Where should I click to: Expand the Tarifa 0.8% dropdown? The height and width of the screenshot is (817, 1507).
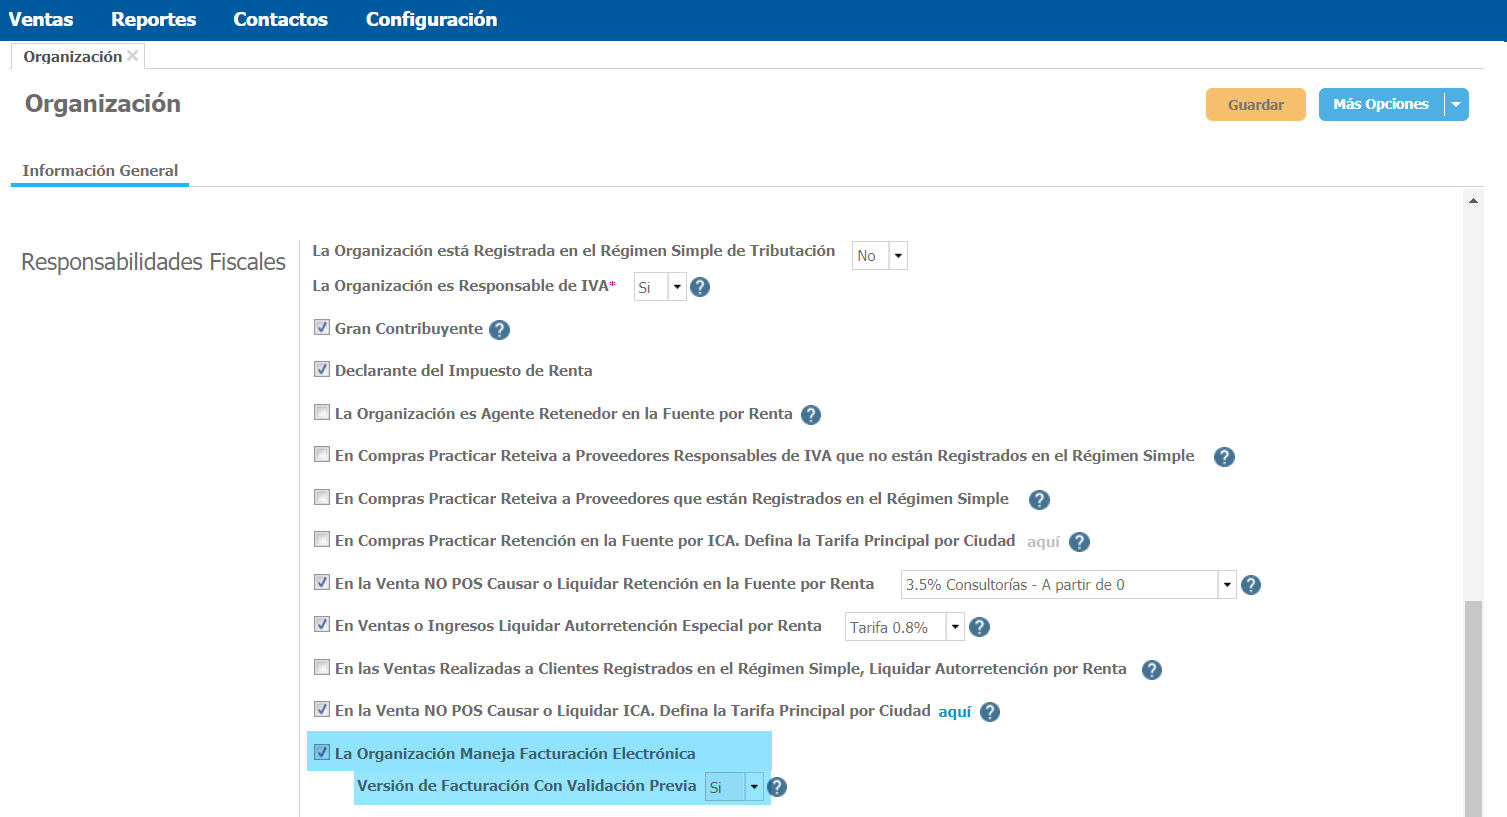pos(955,627)
